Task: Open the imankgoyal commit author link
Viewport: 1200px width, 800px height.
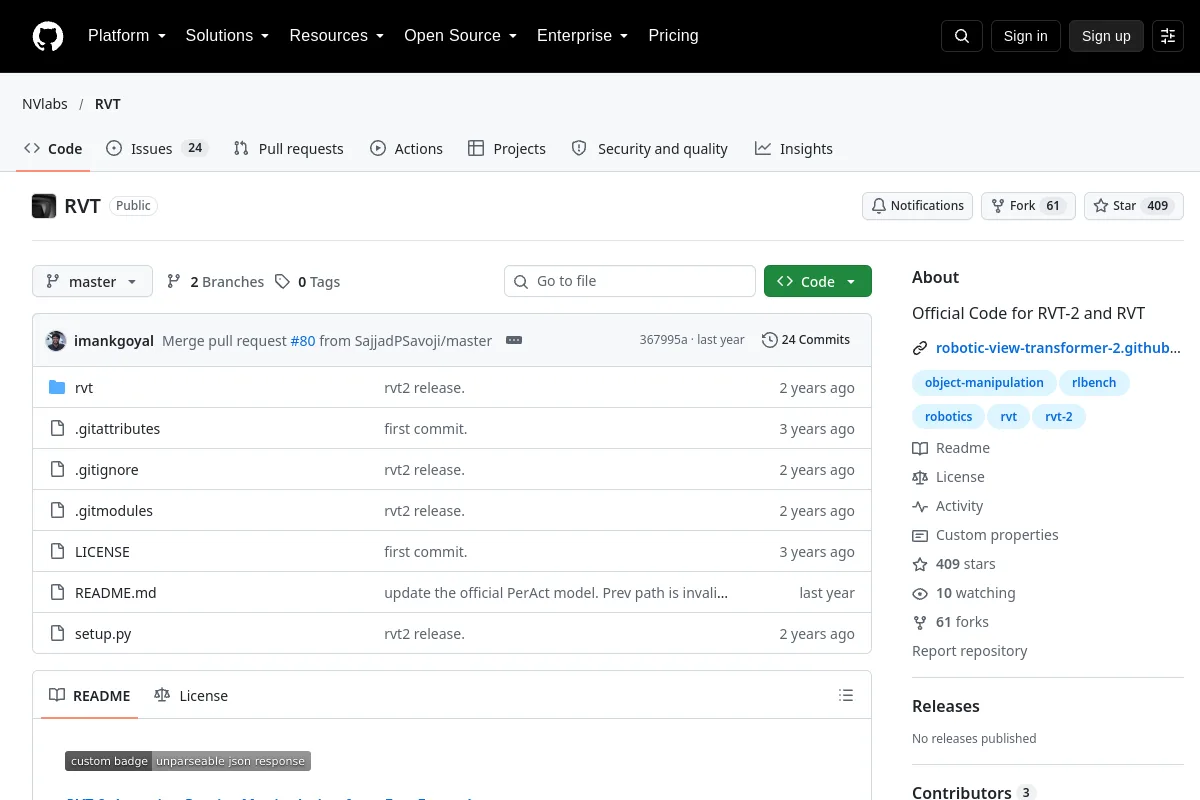Action: [114, 341]
